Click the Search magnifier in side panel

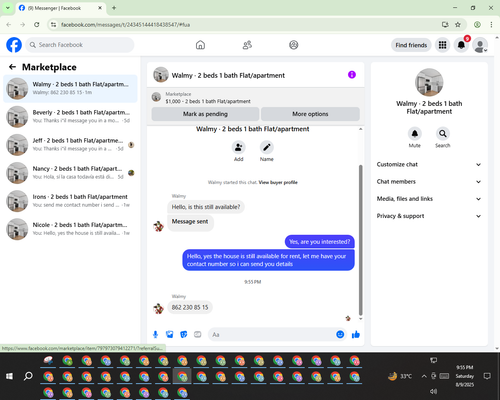click(443, 134)
